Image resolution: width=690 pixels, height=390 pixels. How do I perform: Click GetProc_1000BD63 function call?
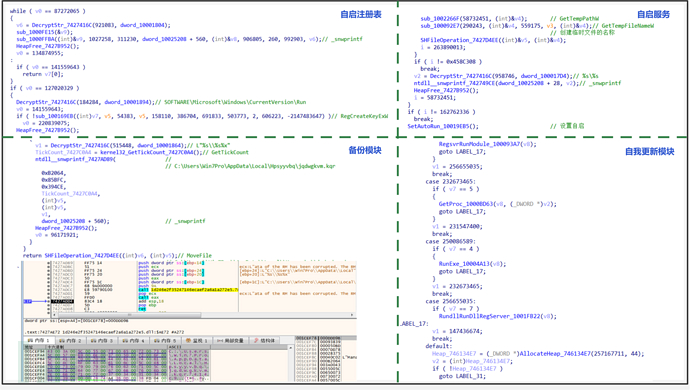pos(497,204)
